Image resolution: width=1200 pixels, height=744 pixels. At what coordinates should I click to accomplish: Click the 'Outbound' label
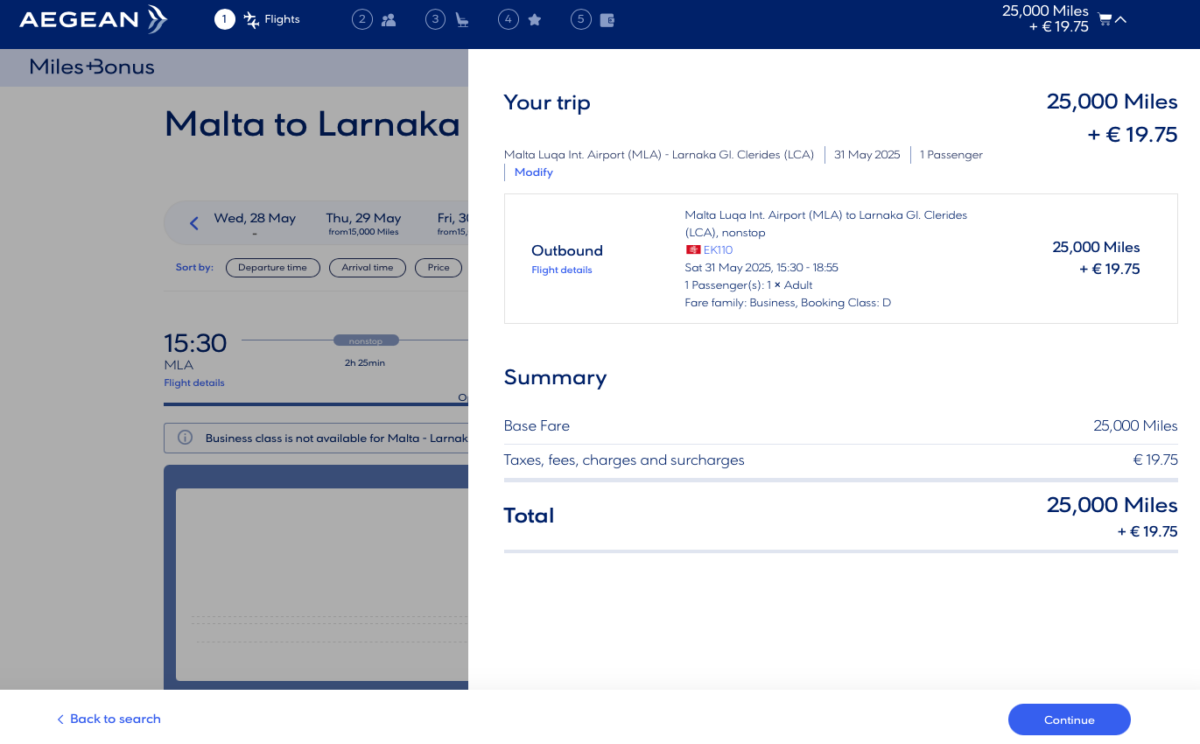click(x=567, y=250)
